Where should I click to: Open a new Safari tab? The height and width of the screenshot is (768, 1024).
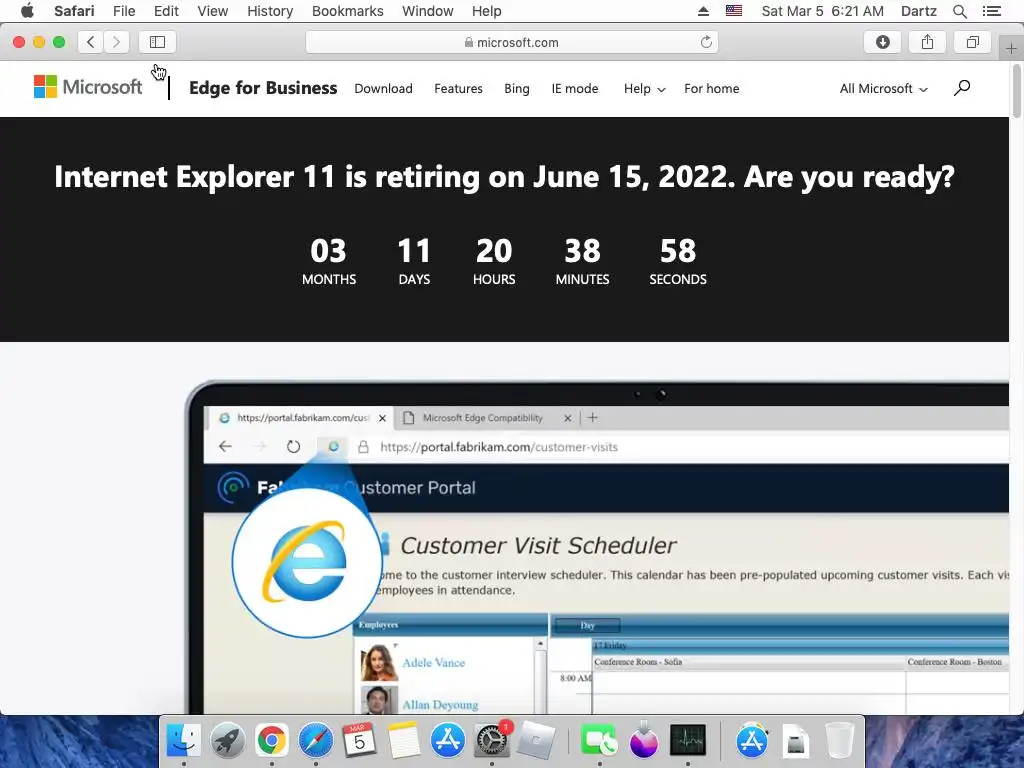1011,48
